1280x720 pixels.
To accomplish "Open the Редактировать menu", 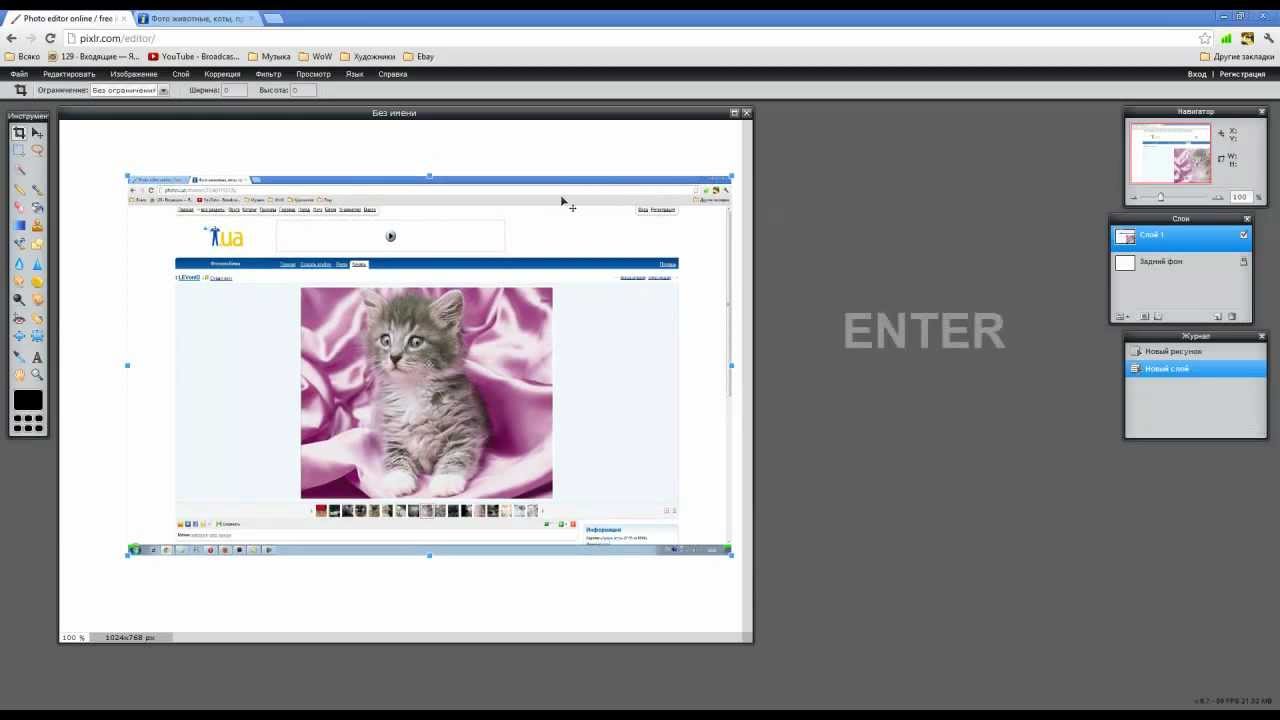I will (69, 74).
